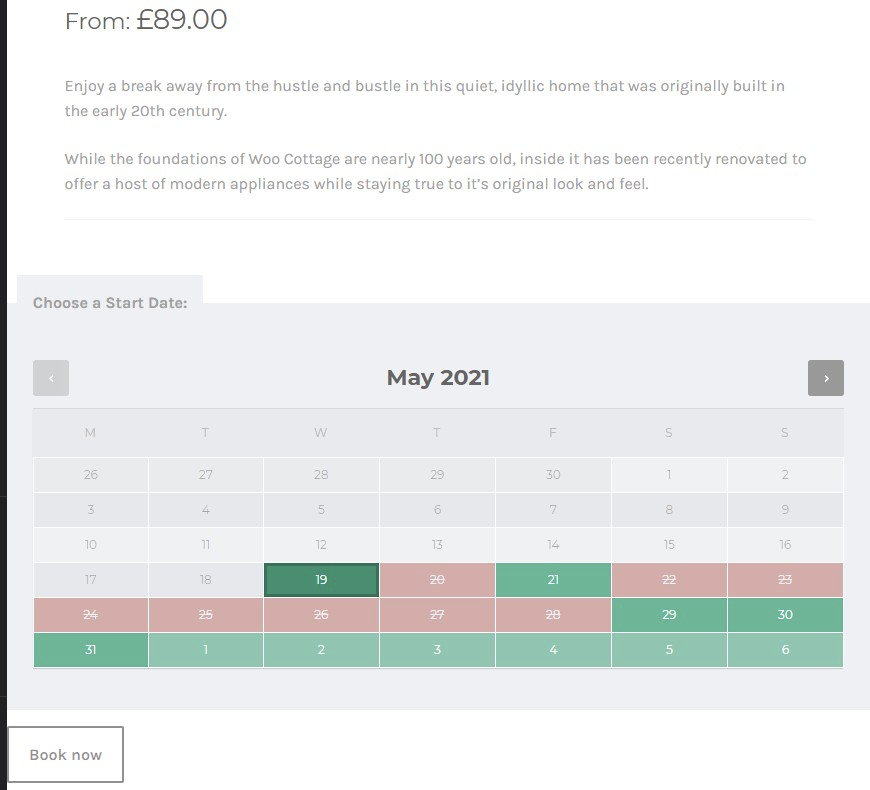Click the unavailable date May 20
Viewport: 870px width, 790px height.
click(437, 580)
